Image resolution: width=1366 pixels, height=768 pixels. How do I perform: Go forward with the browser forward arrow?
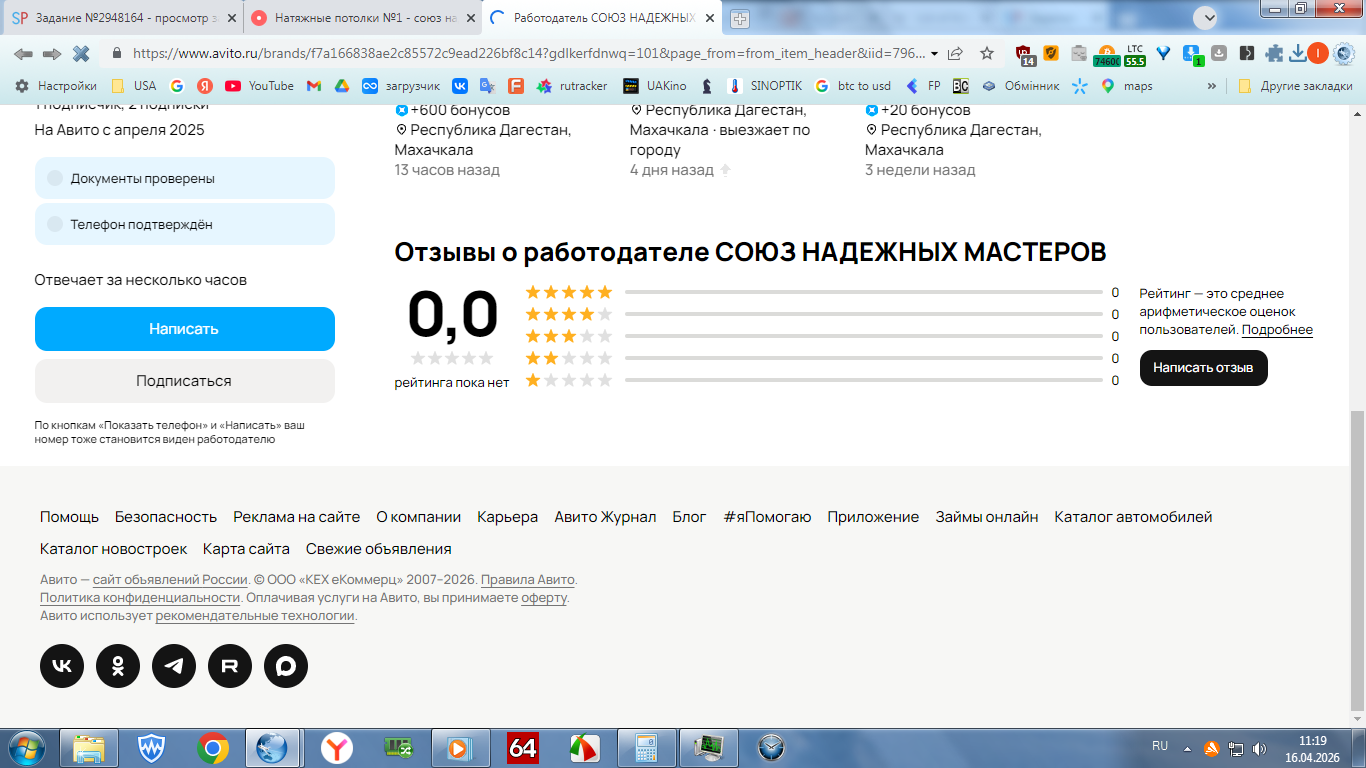tap(52, 53)
